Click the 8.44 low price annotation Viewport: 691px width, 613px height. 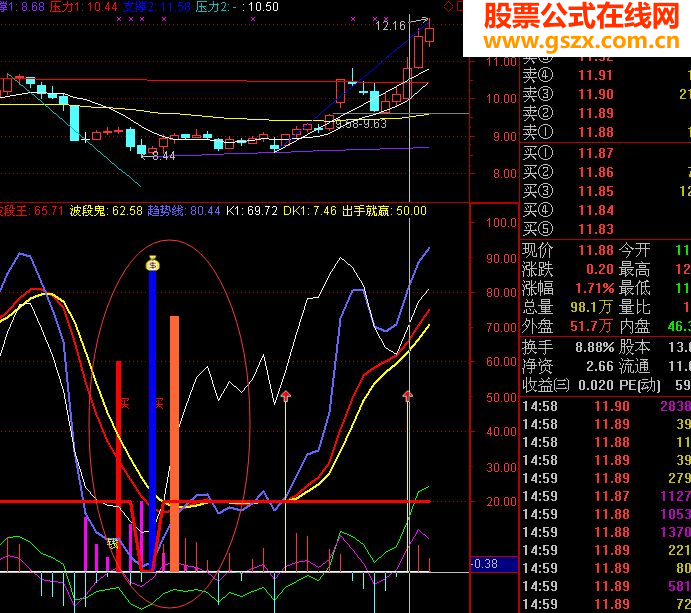click(x=163, y=156)
